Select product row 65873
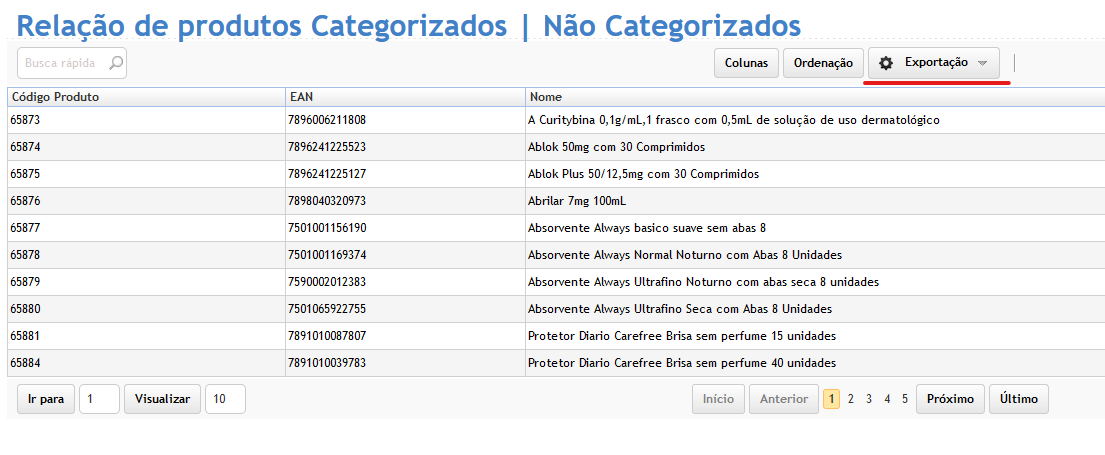Screen dimensions: 1105x455 click(26, 120)
